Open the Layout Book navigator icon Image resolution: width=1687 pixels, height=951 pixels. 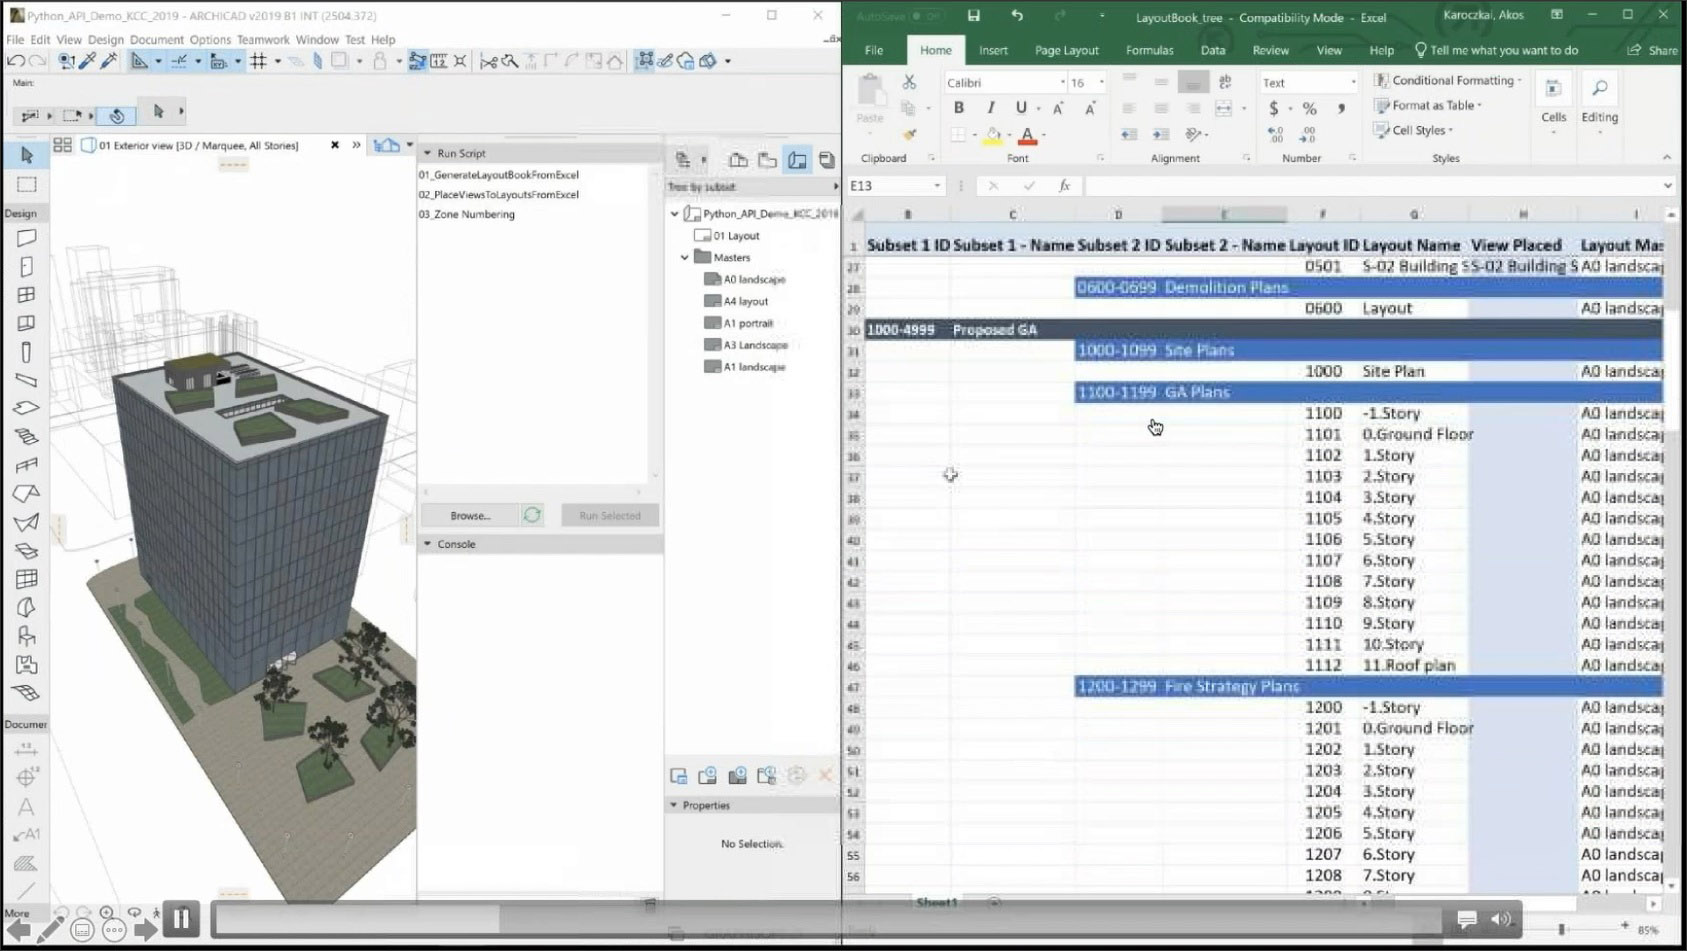[797, 160]
